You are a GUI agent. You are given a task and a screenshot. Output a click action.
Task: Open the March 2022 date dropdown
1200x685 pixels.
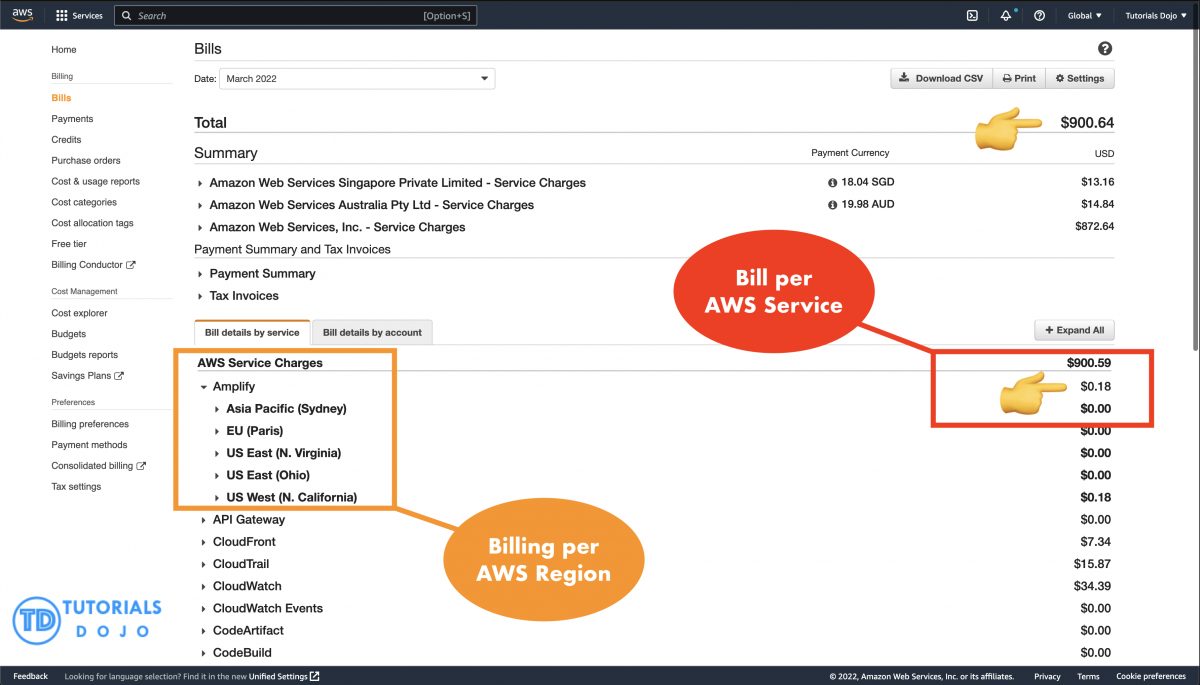(357, 78)
